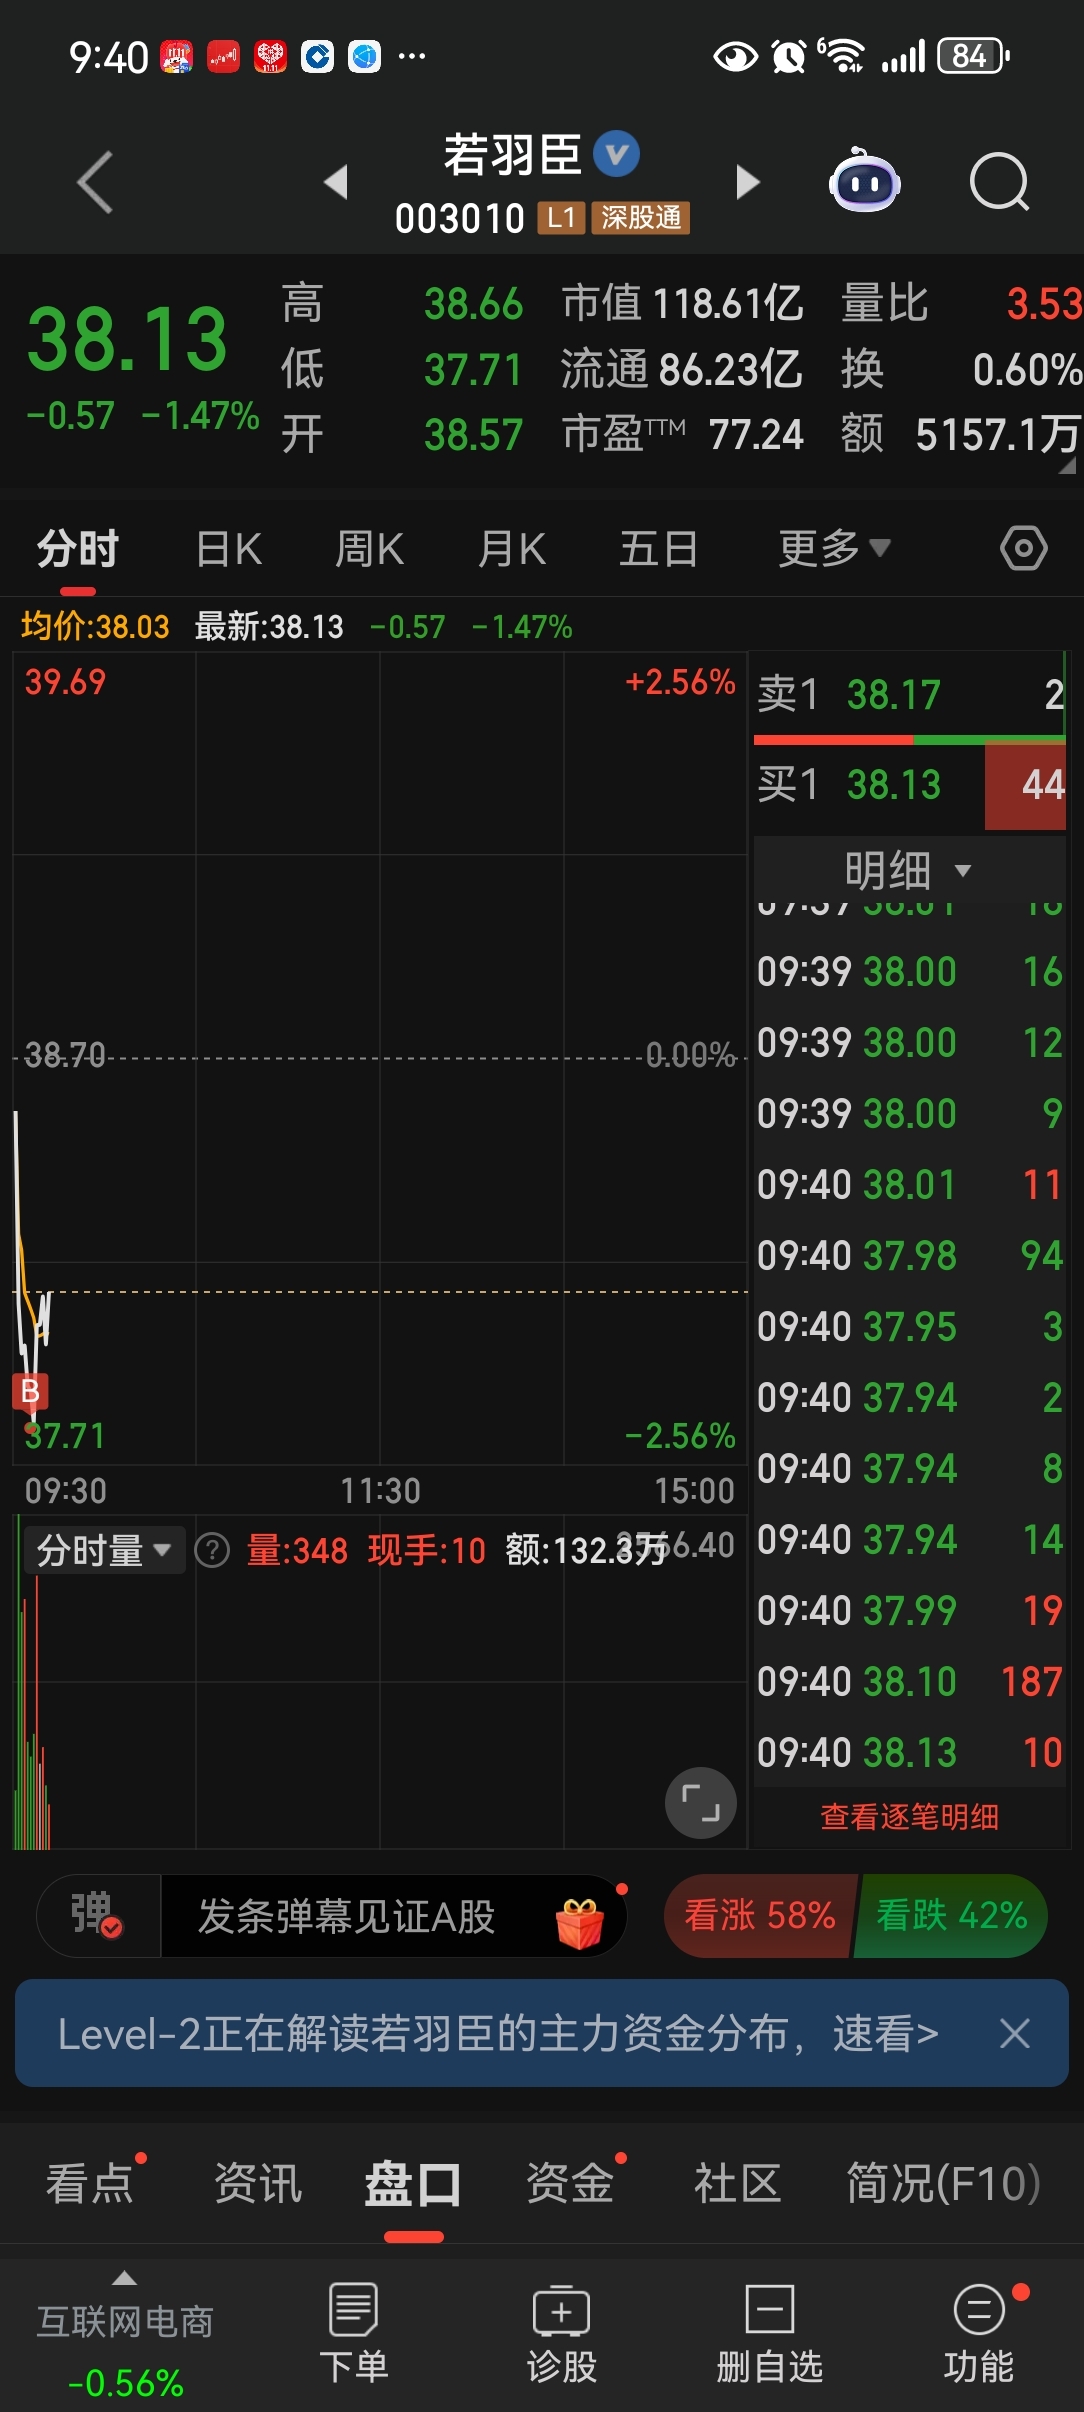
Task: Open chart settings hexagon icon
Action: 1023,548
